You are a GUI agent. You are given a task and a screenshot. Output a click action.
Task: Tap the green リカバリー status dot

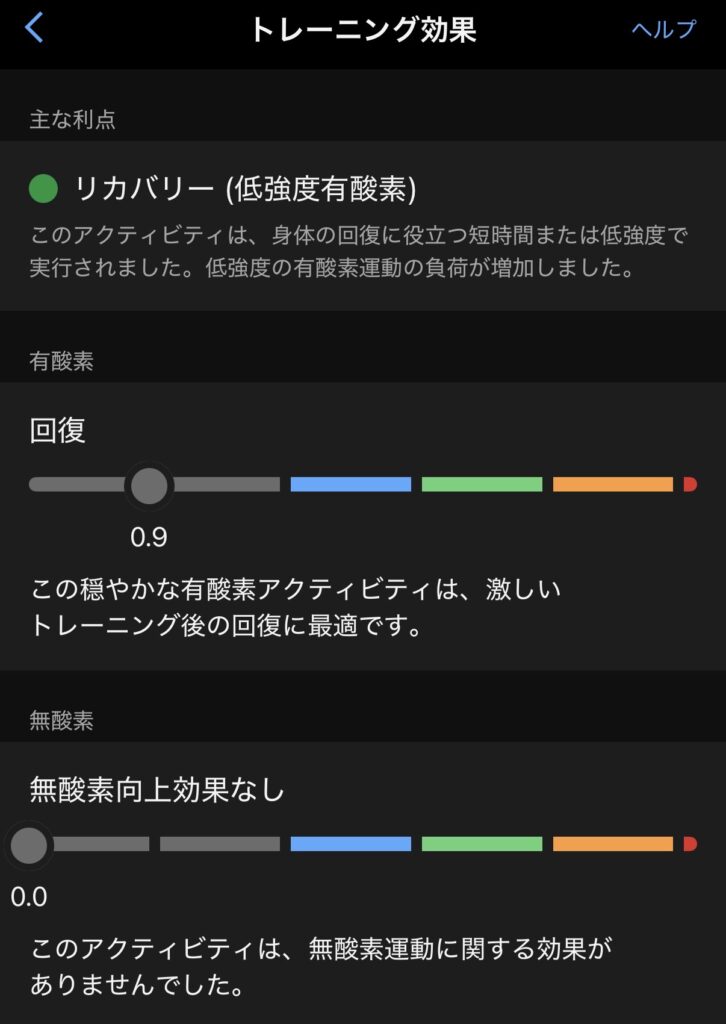click(x=44, y=187)
